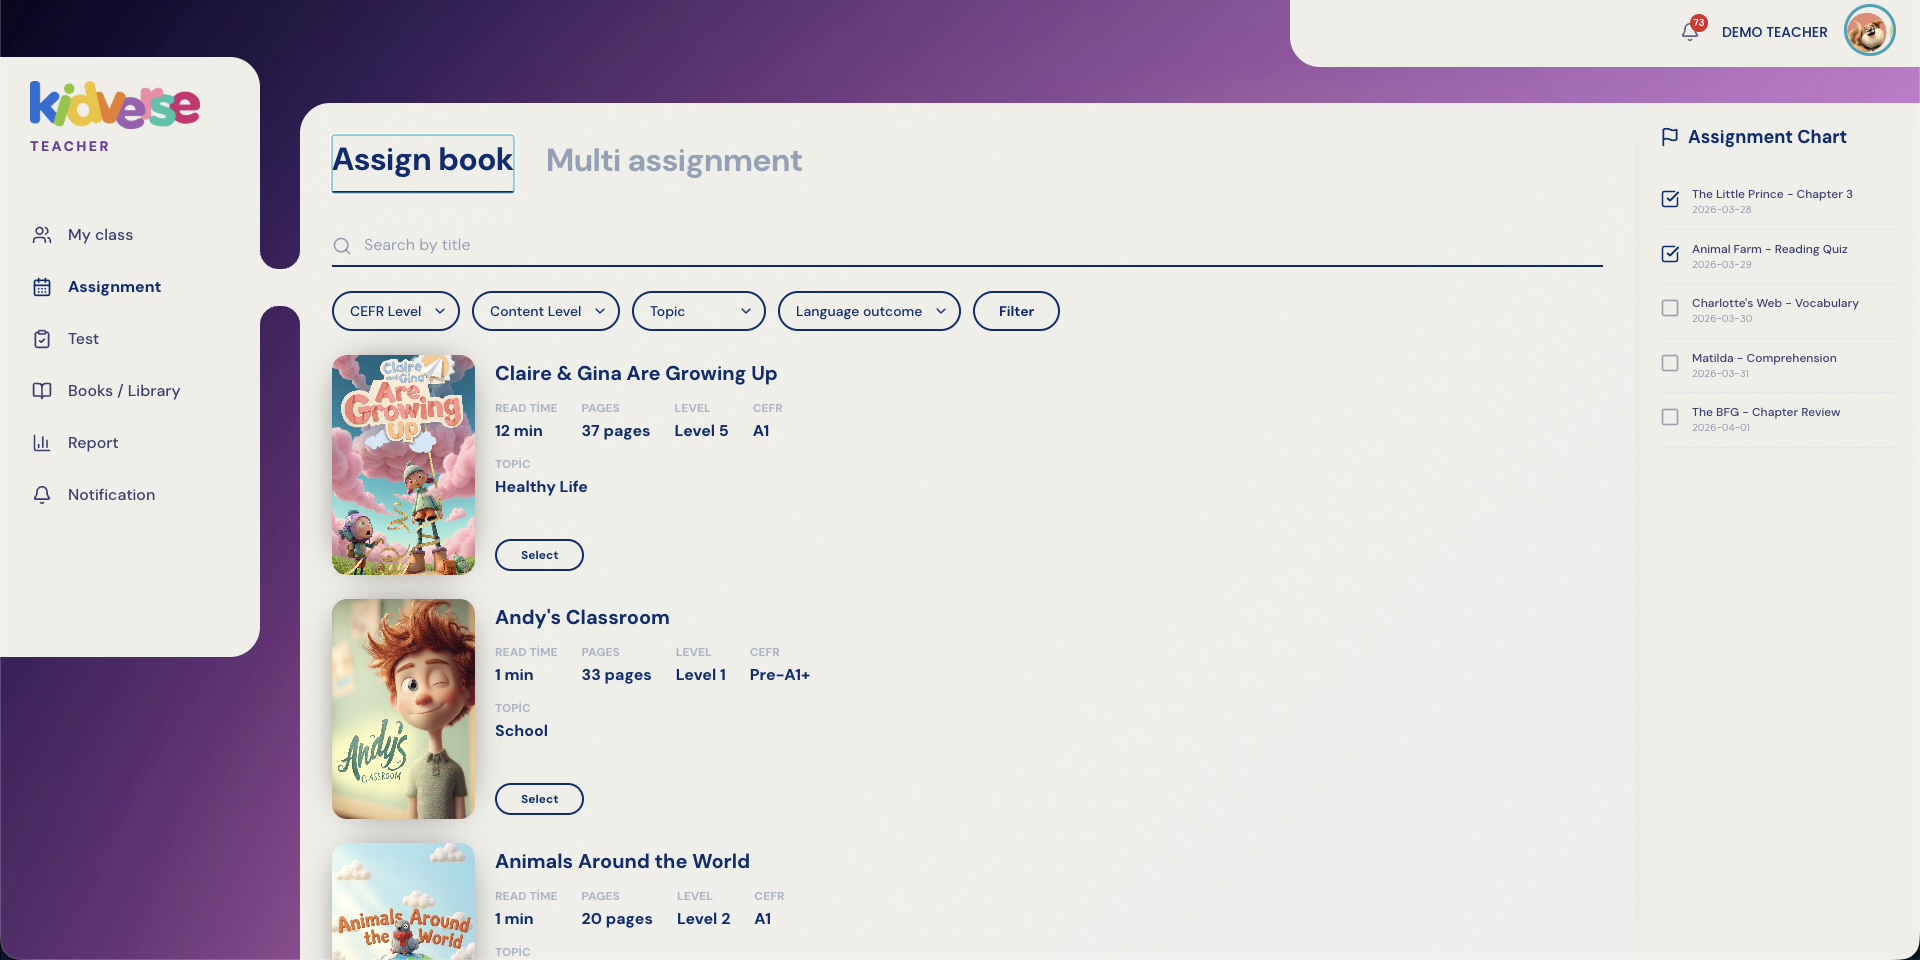Image resolution: width=1920 pixels, height=960 pixels.
Task: Open the Content Level dropdown
Action: tap(545, 311)
